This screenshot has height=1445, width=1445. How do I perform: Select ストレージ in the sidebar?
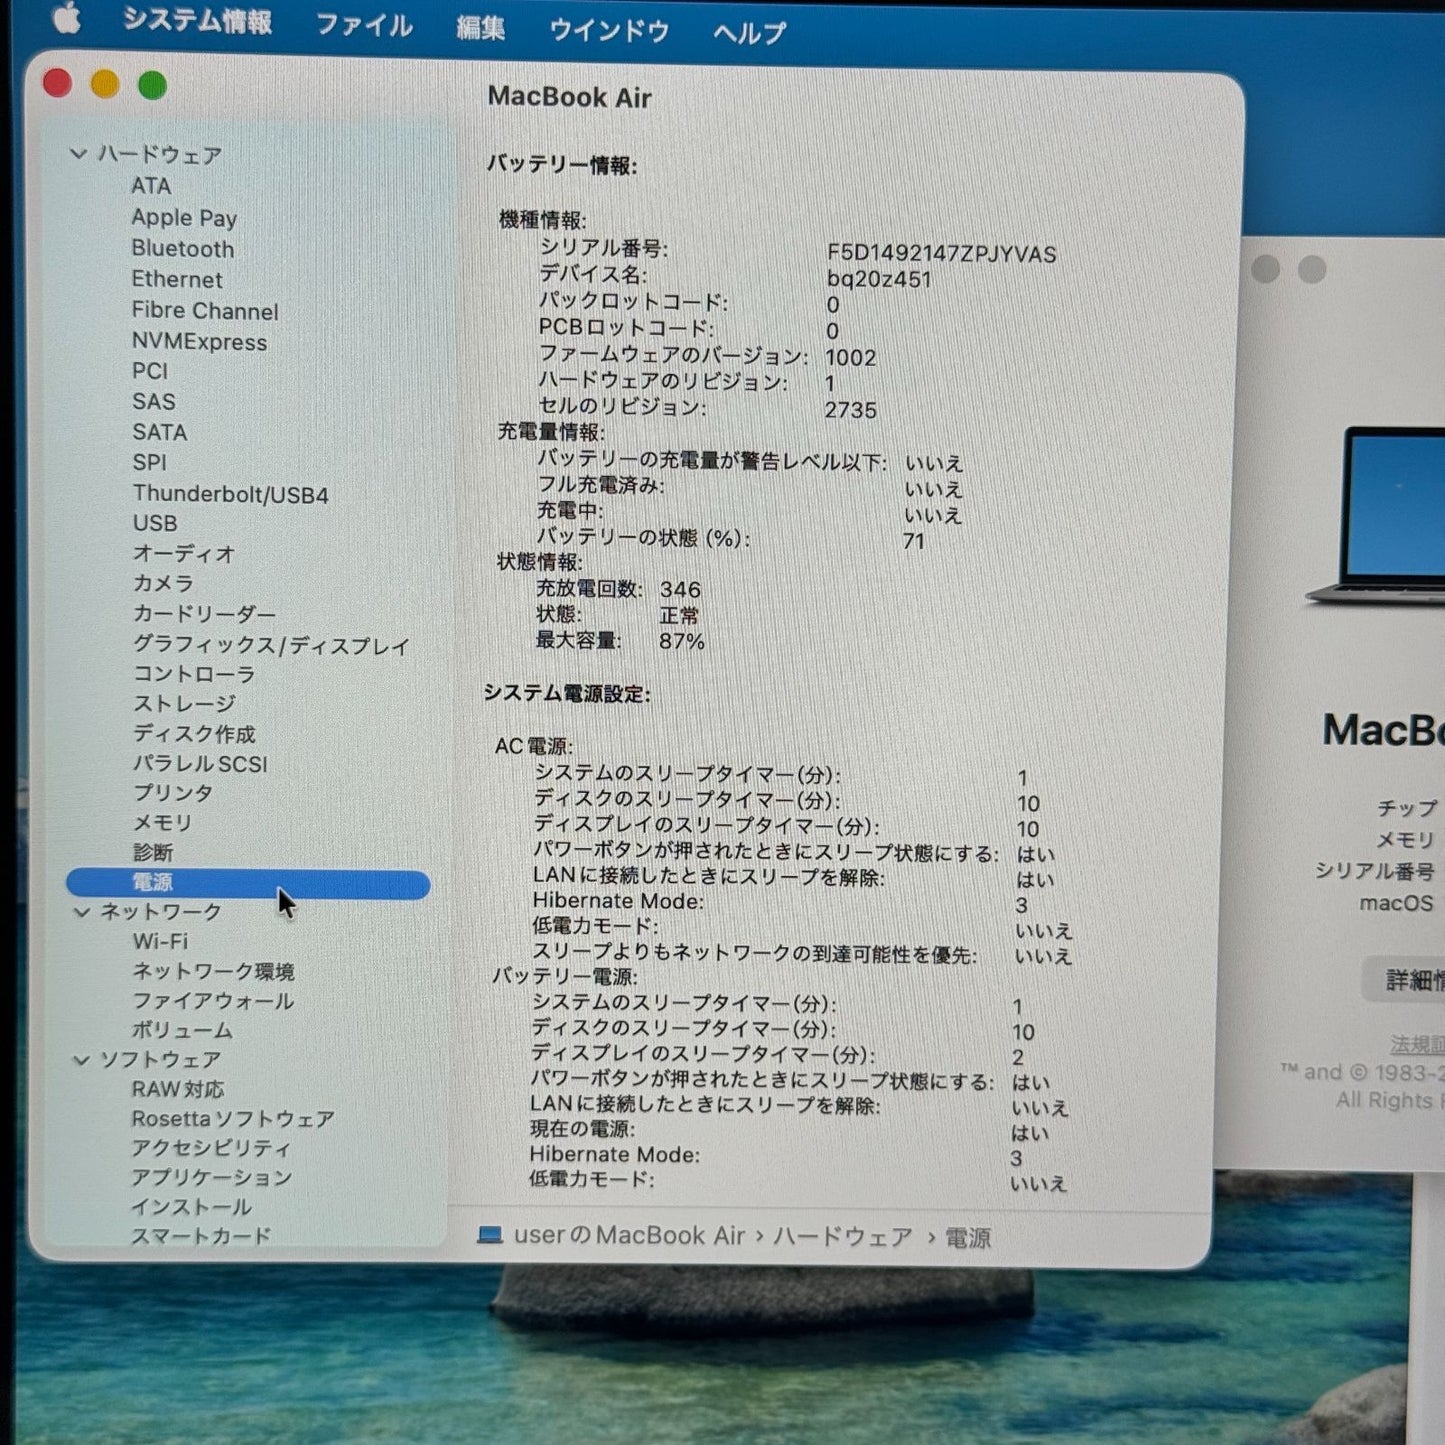tap(184, 704)
